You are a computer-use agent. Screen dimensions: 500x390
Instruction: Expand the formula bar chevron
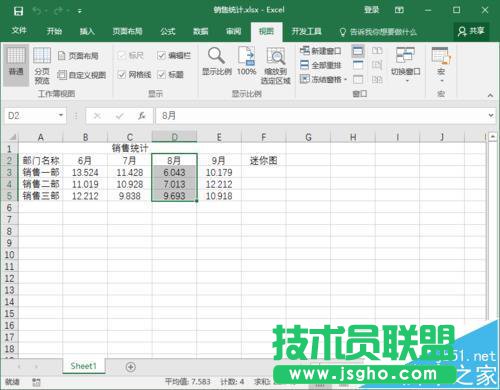(491, 115)
